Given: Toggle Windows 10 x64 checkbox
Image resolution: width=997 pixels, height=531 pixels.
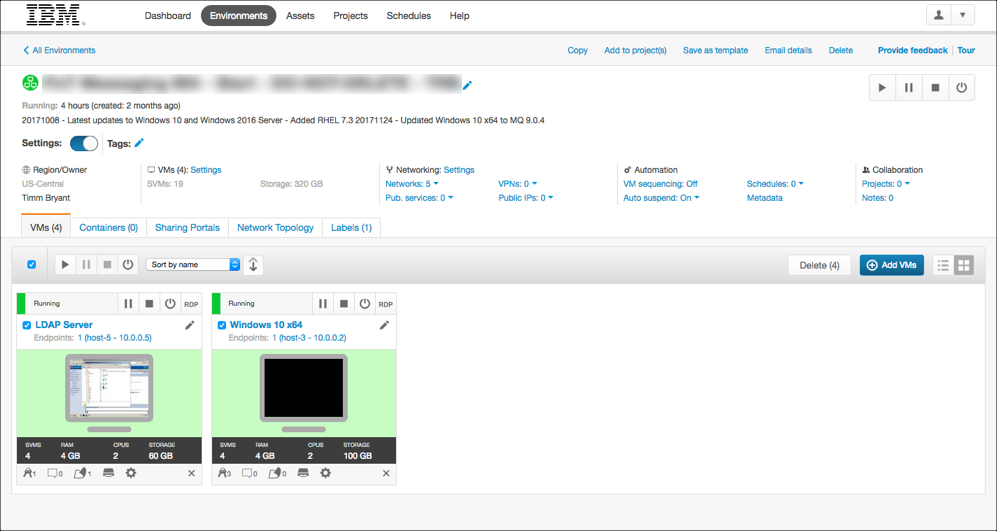Looking at the screenshot, I should coord(221,325).
